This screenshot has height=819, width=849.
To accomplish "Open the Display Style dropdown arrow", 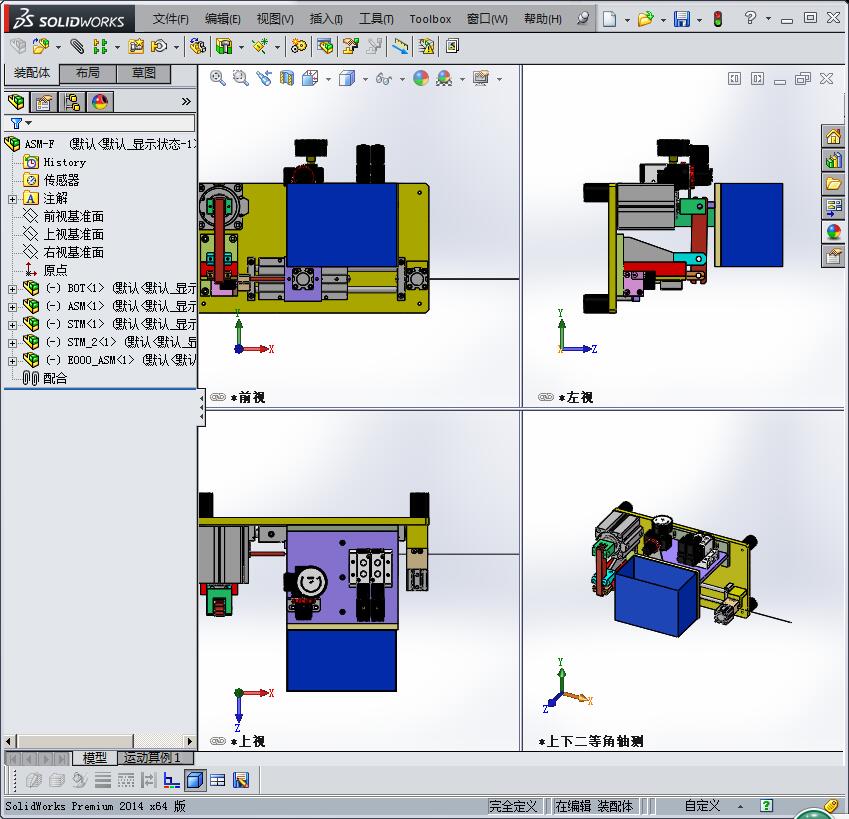I will pyautogui.click(x=365, y=80).
